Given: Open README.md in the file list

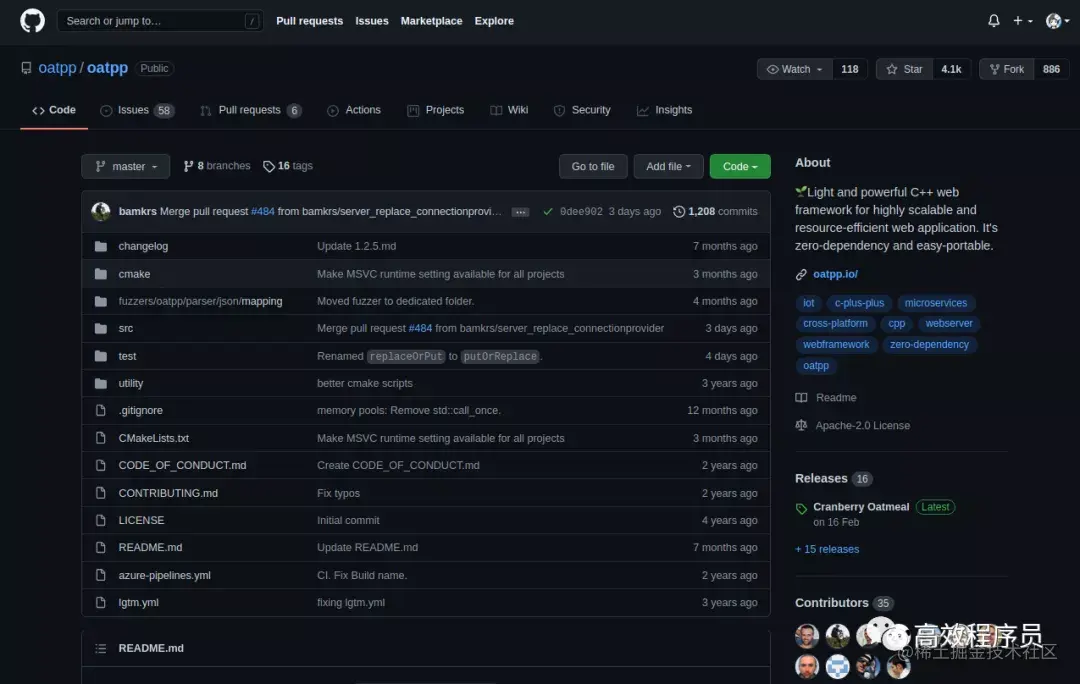Looking at the screenshot, I should tap(150, 547).
